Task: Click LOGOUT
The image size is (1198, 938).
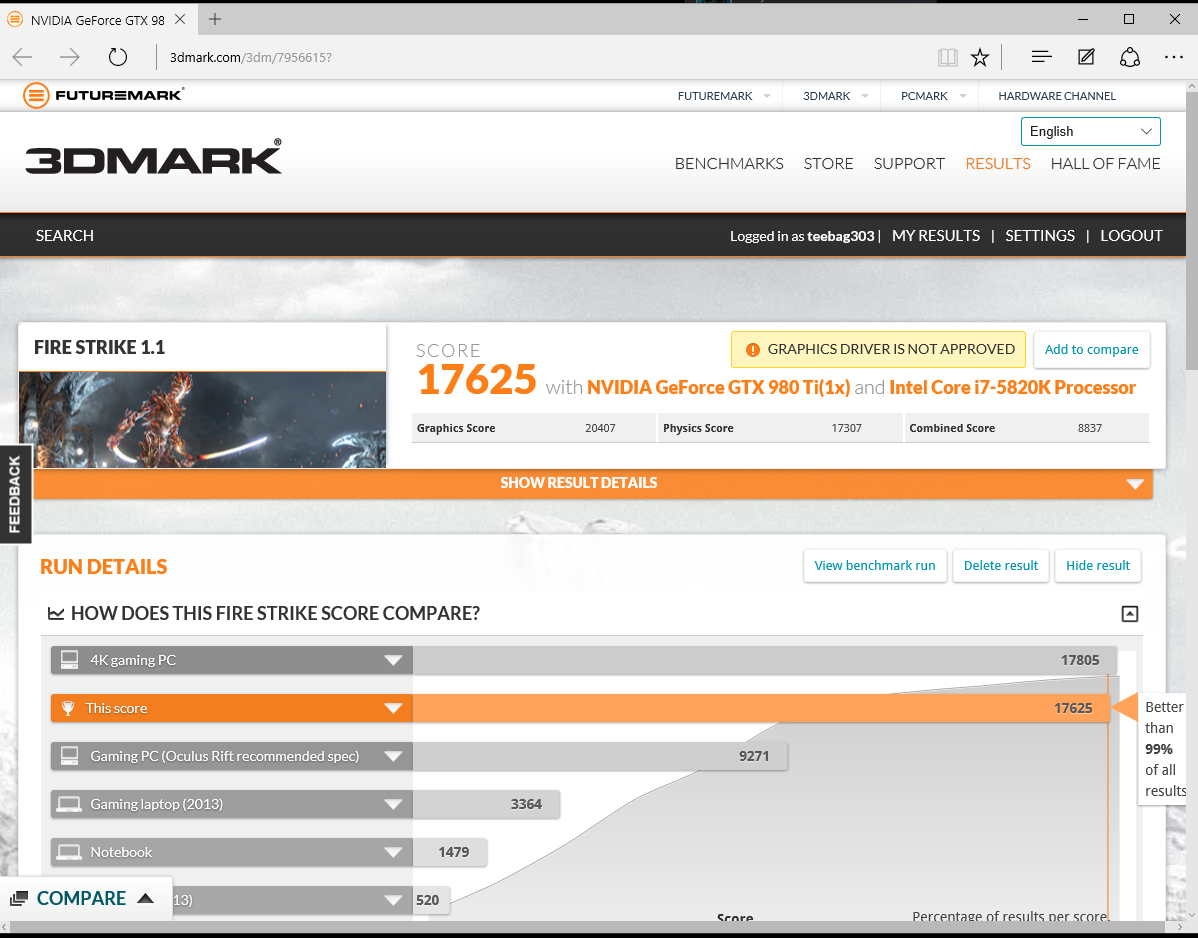Action: [x=1132, y=235]
